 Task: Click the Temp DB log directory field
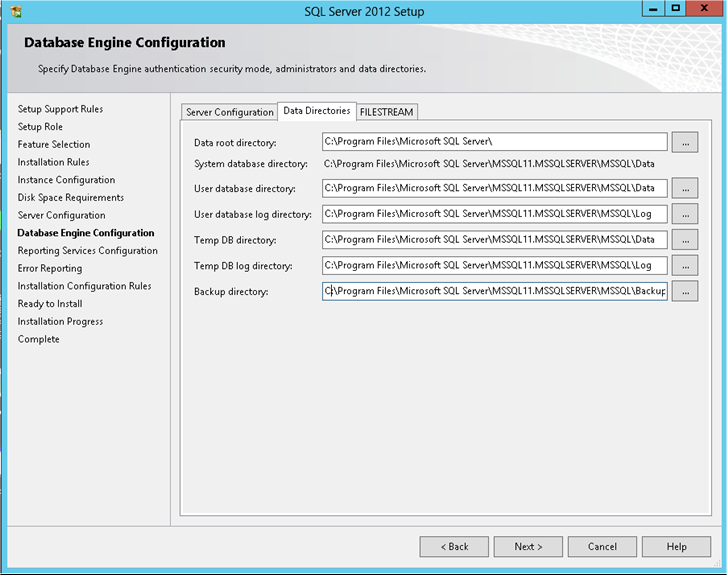(x=495, y=265)
